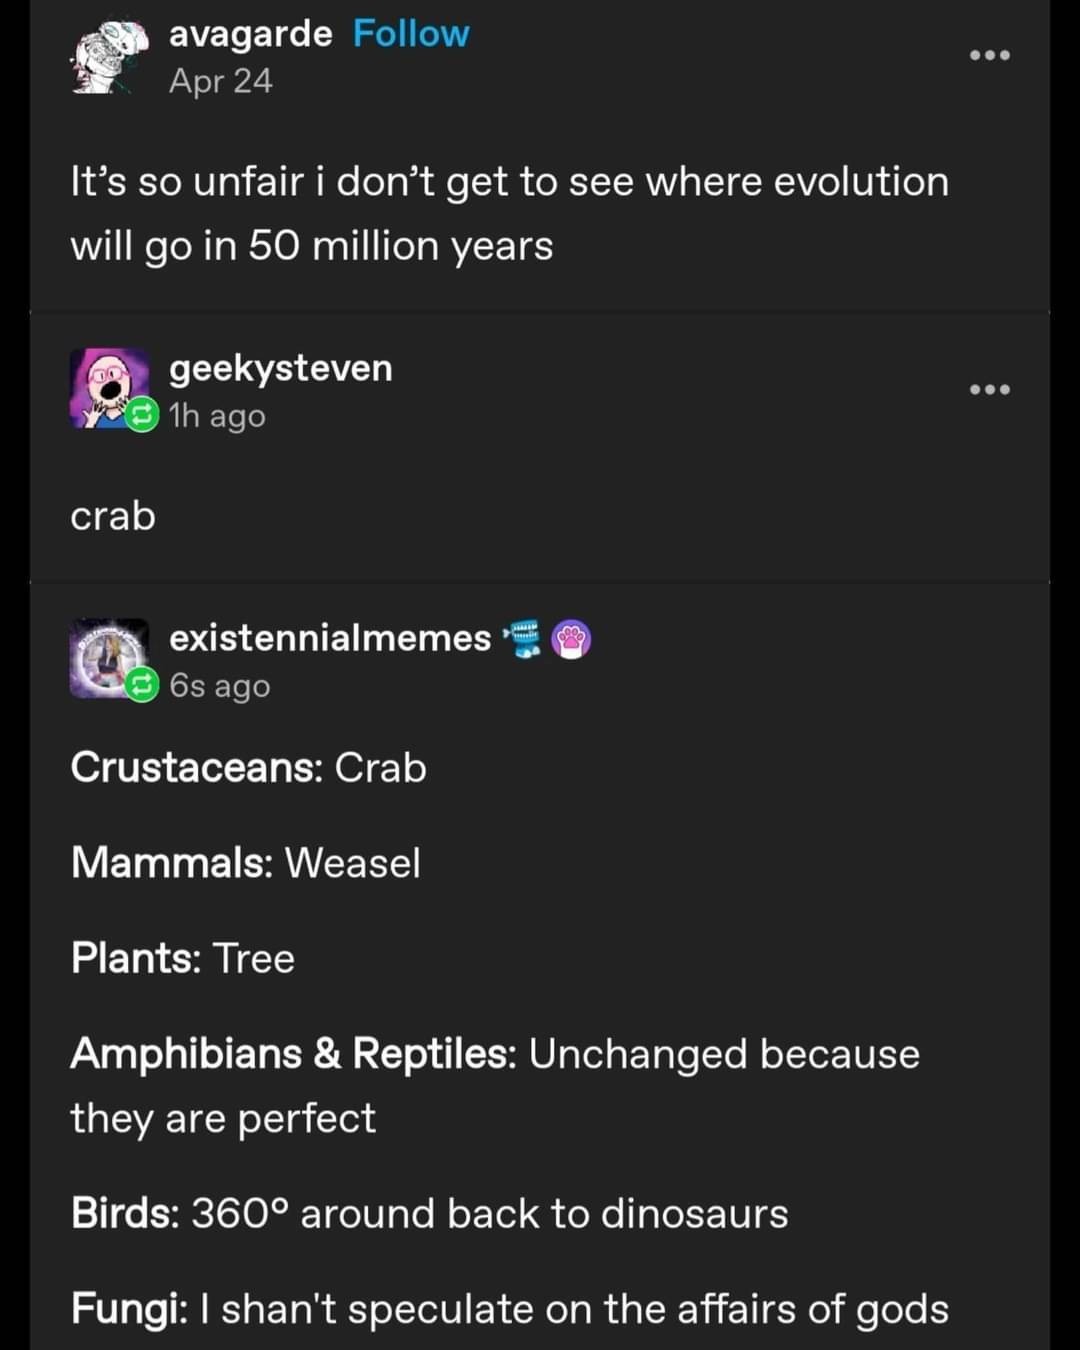Click the reblog badge on existennialmemes' avatar
This screenshot has width=1080, height=1350.
[141, 685]
